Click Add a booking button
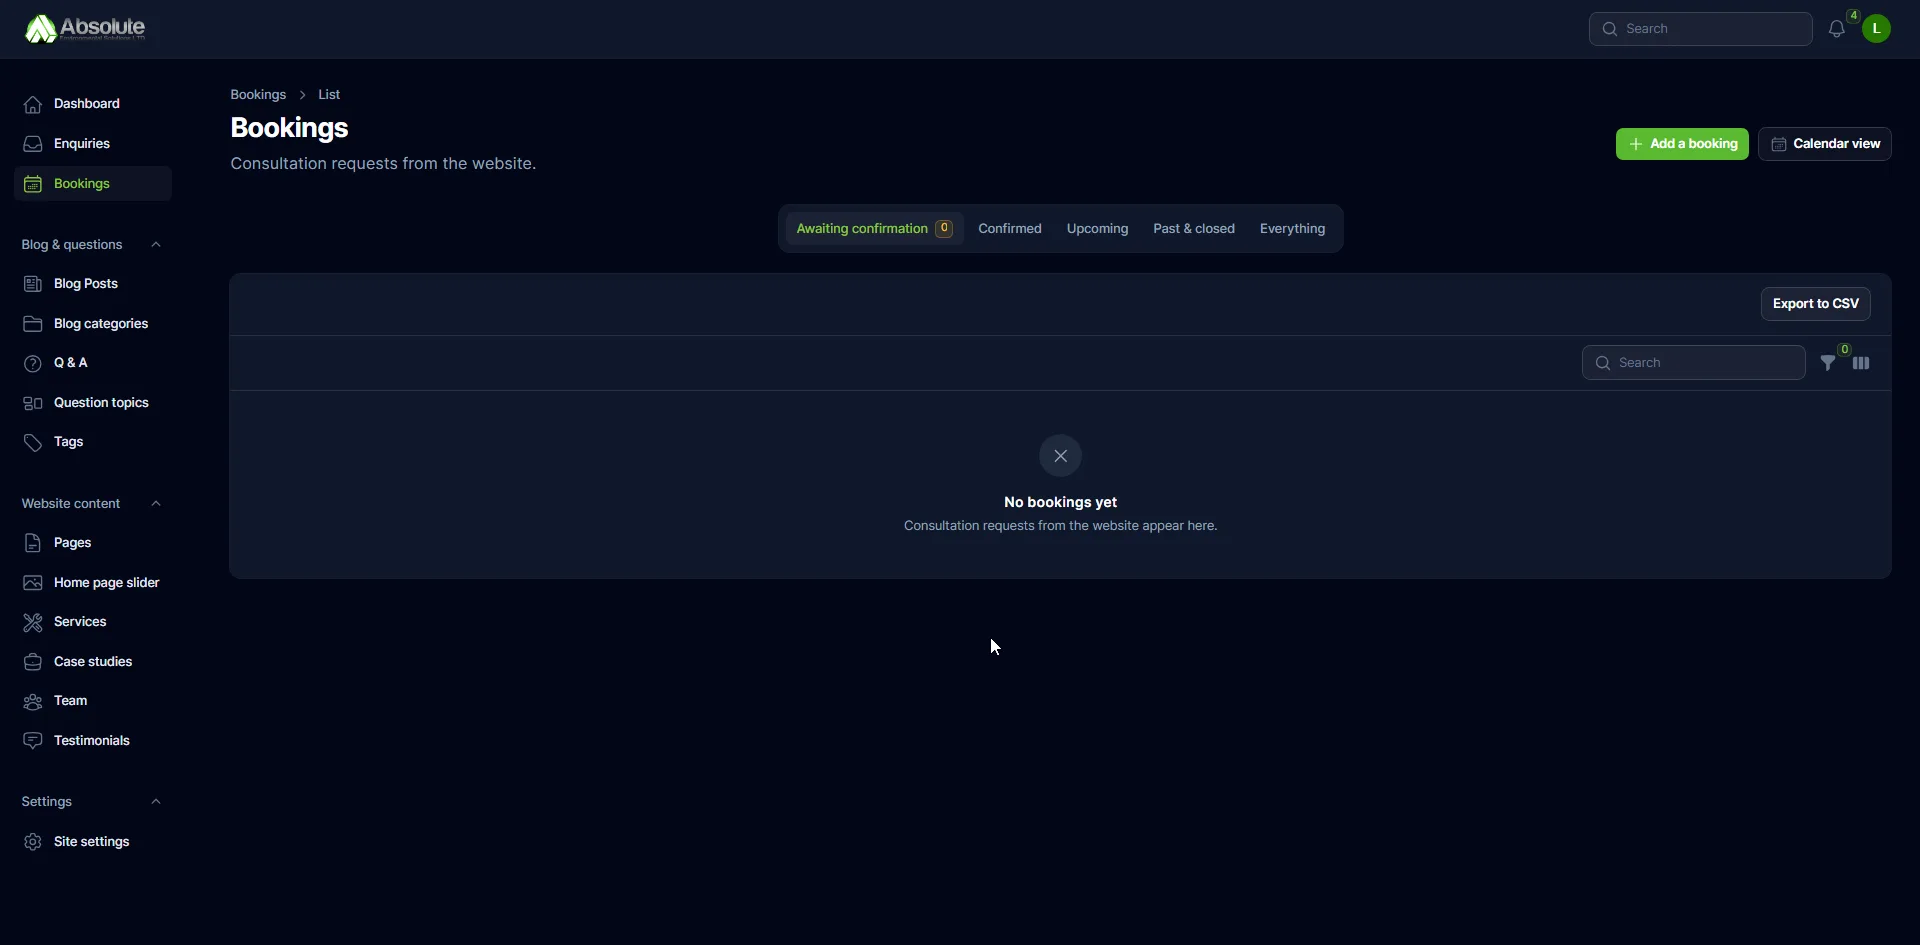The height and width of the screenshot is (945, 1920). pyautogui.click(x=1682, y=144)
